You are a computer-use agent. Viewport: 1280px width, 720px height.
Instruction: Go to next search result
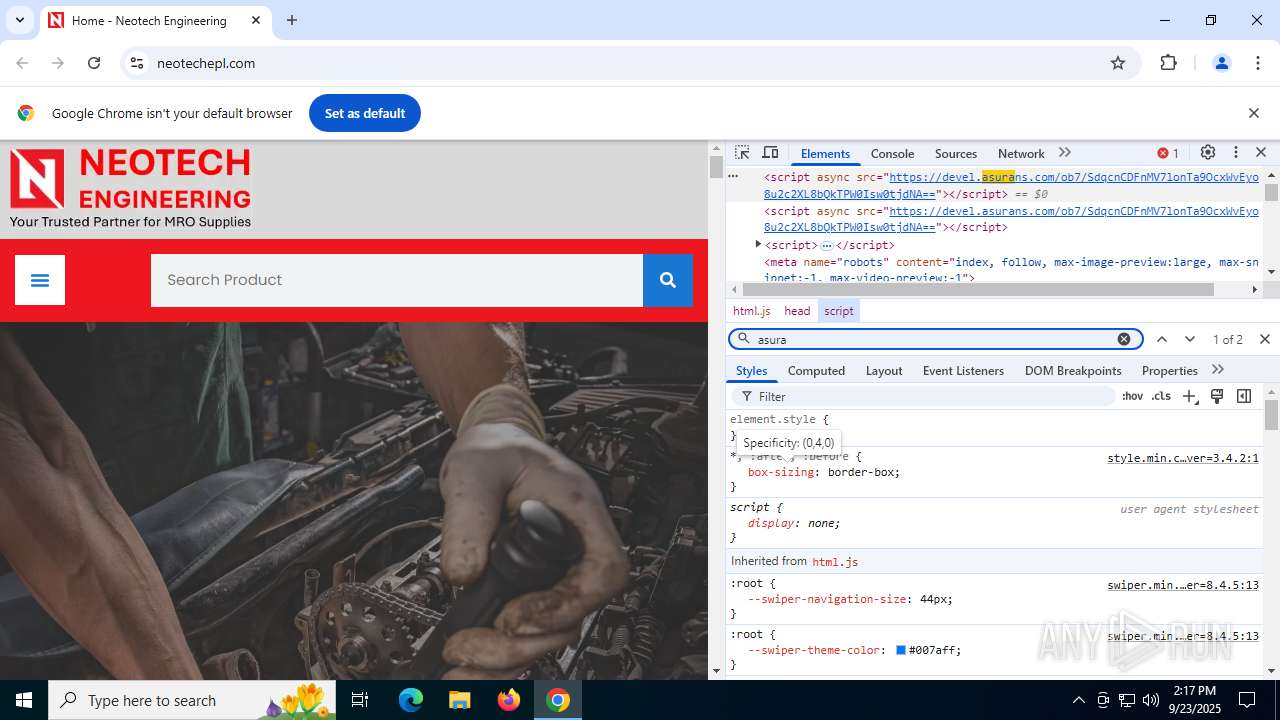pos(1190,339)
